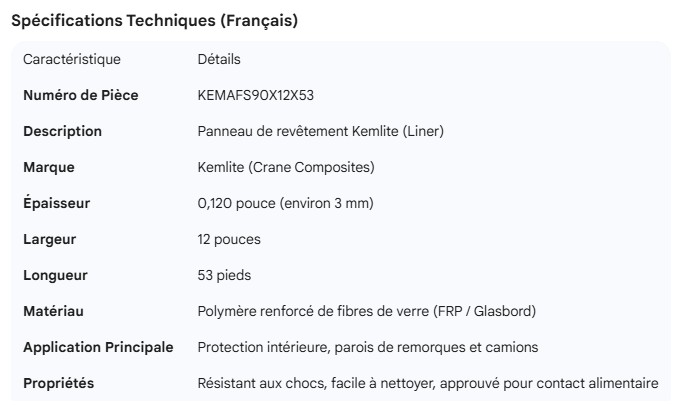Image resolution: width=681 pixels, height=405 pixels.
Task: Select the Matériau row label
Action: (53, 312)
